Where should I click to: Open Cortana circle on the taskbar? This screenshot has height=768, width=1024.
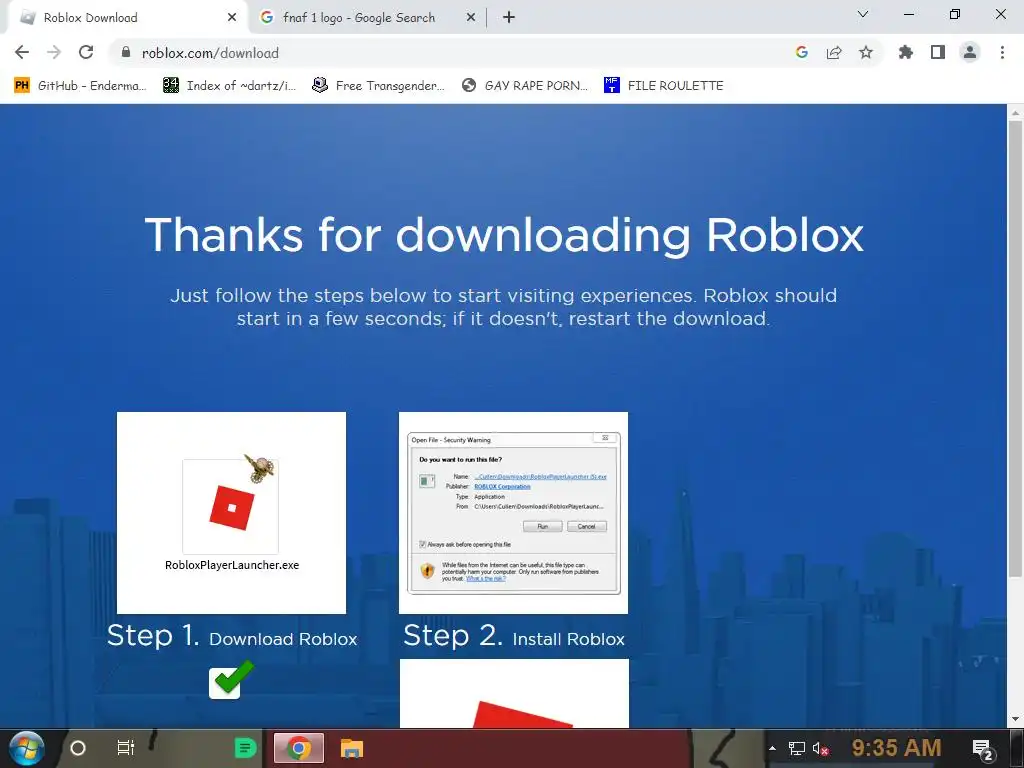(x=78, y=748)
